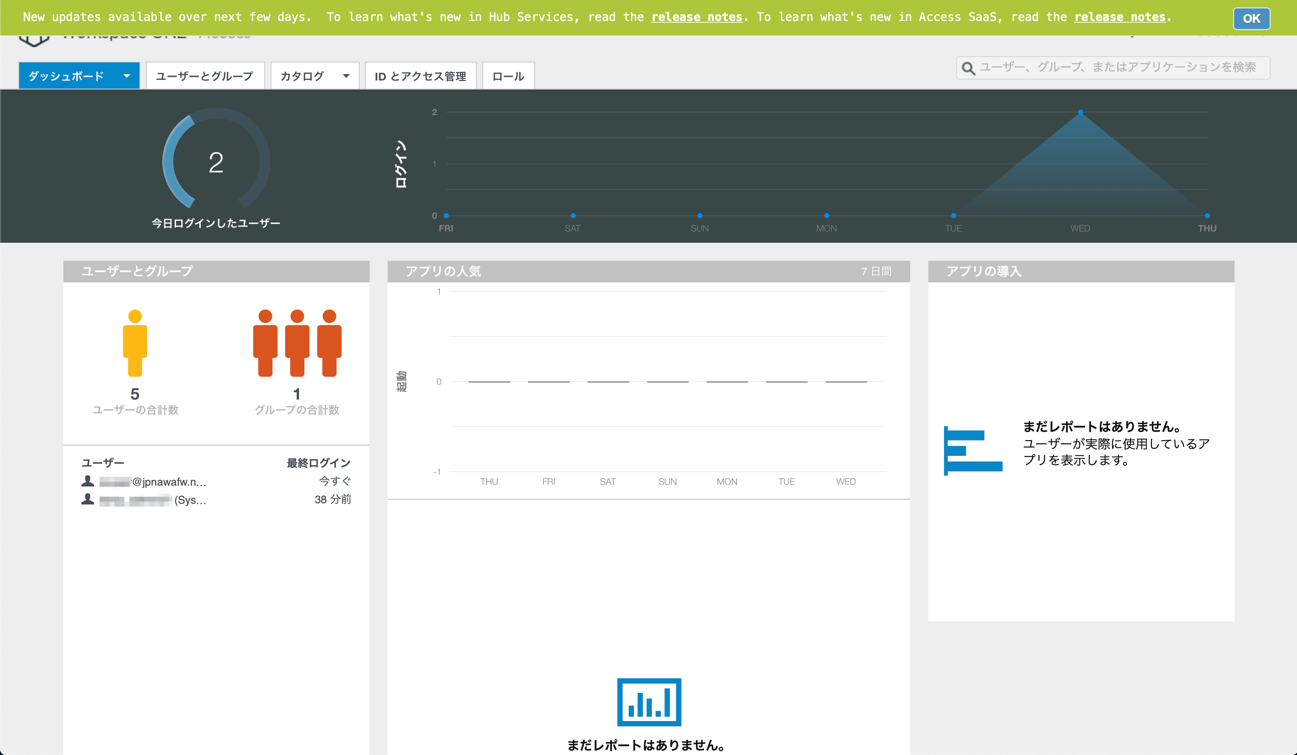
Task: Open the ID とアクセス管理 tab
Action: pos(420,76)
